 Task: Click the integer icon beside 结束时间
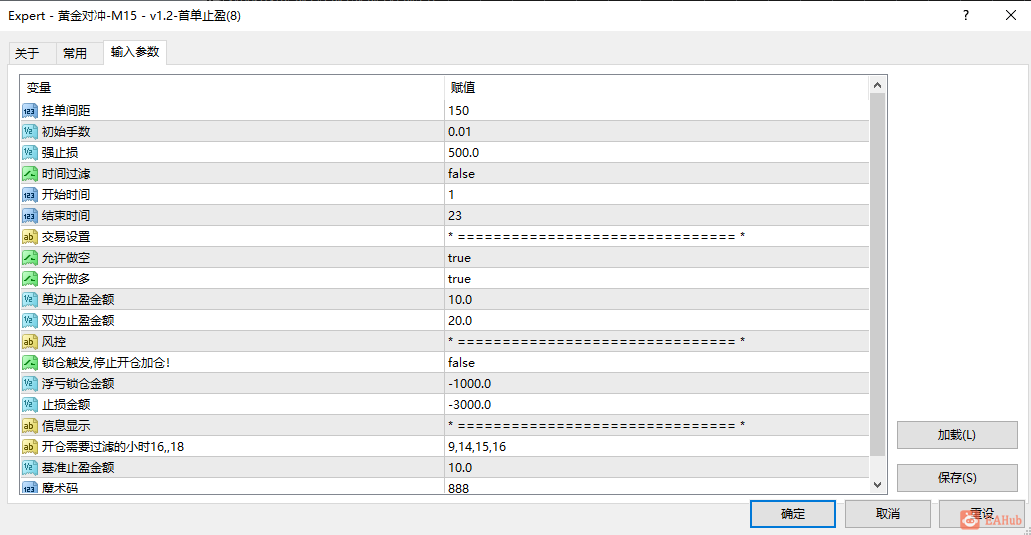[x=30, y=216]
